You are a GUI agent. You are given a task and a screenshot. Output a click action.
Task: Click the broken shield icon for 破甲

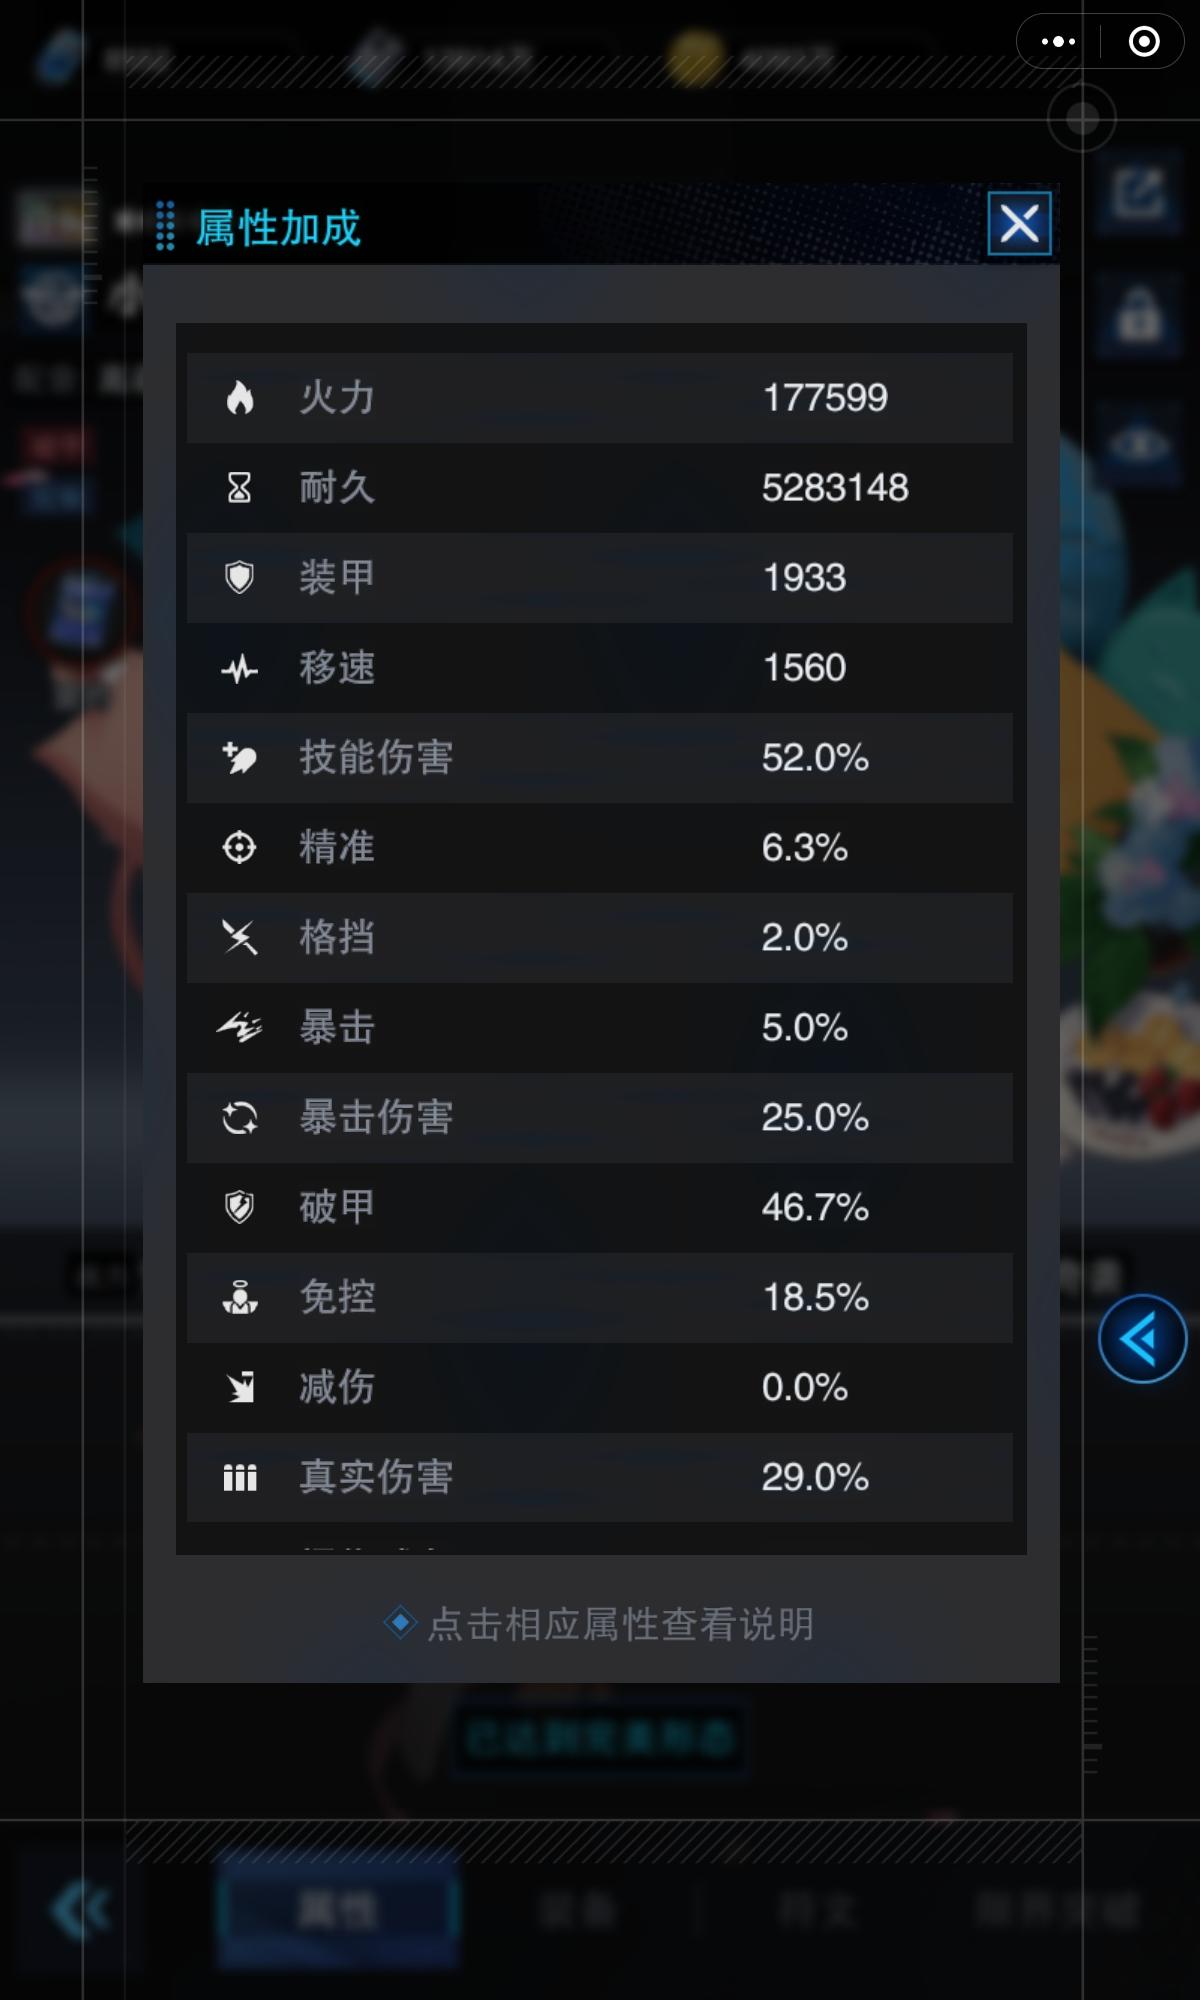coord(240,1208)
